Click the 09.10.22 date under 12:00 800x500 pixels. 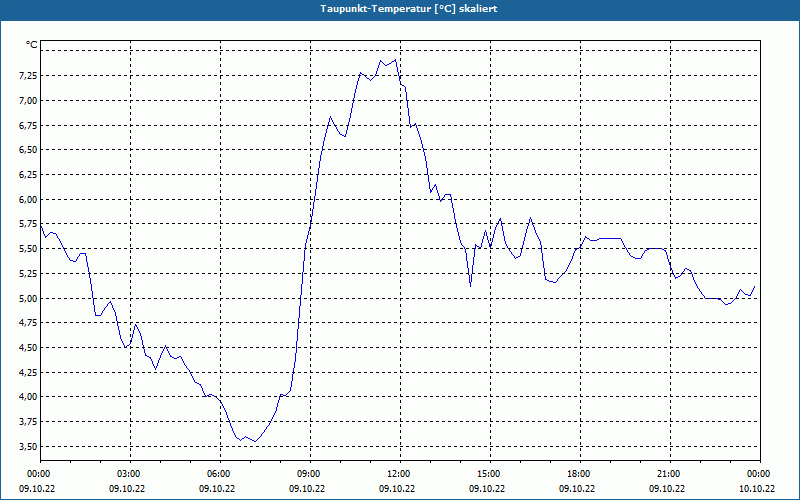click(397, 489)
